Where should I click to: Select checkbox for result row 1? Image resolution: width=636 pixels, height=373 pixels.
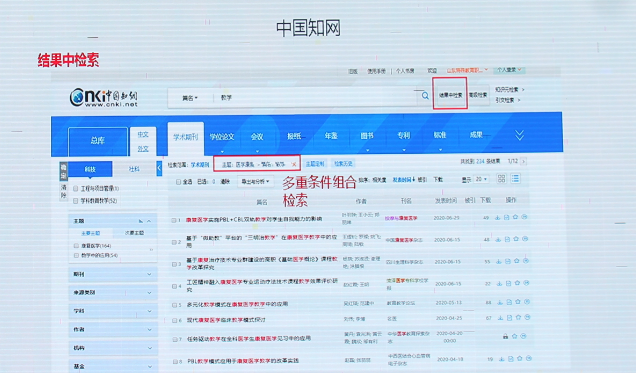[x=174, y=220]
